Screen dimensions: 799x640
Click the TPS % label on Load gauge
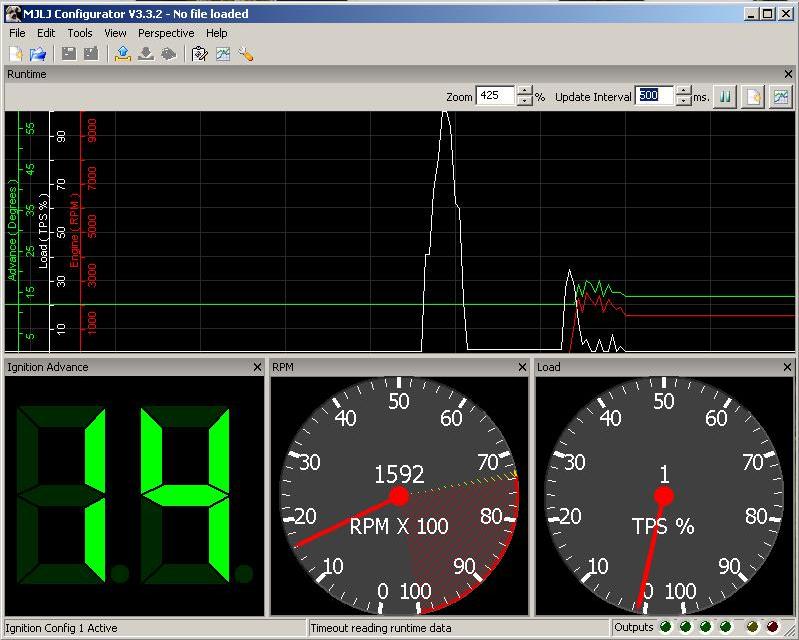click(x=663, y=526)
